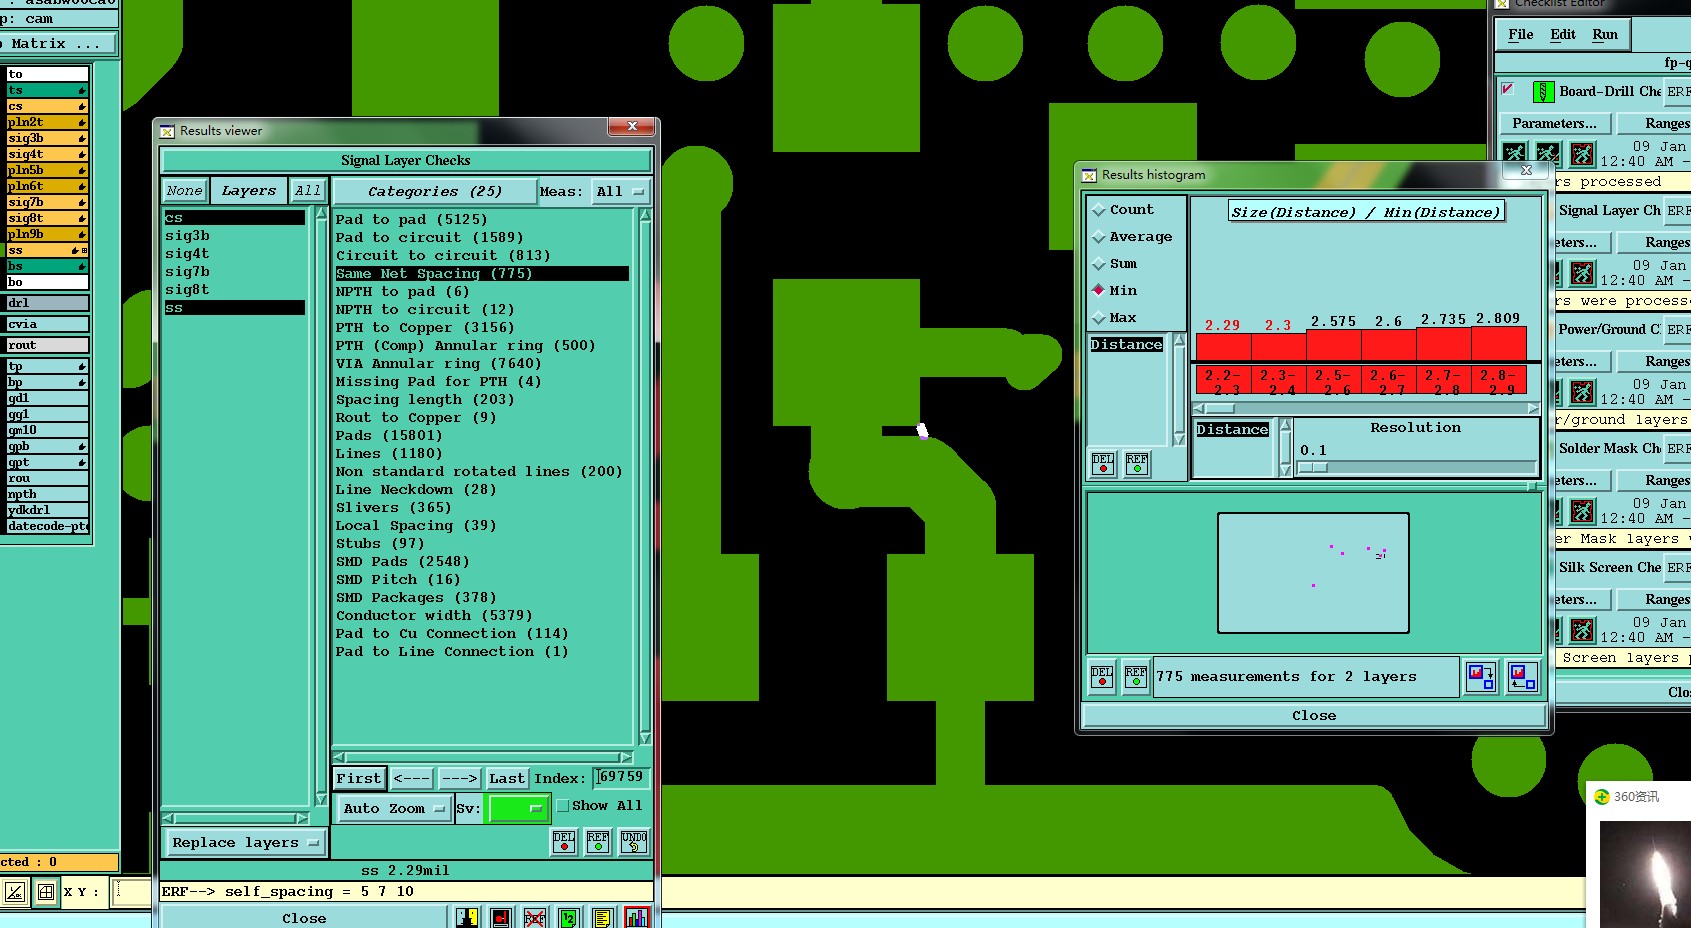Toggle the Board-Drill Checks checkmark
The height and width of the screenshot is (928, 1691).
[x=1508, y=89]
